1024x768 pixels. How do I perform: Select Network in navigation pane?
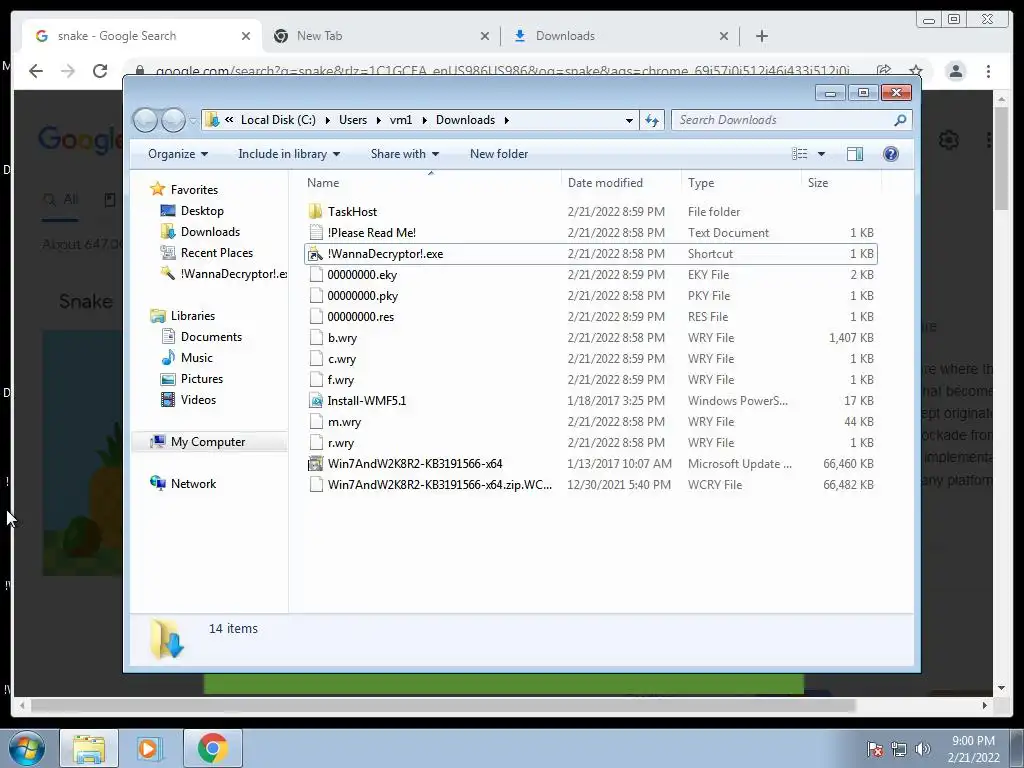click(x=193, y=484)
